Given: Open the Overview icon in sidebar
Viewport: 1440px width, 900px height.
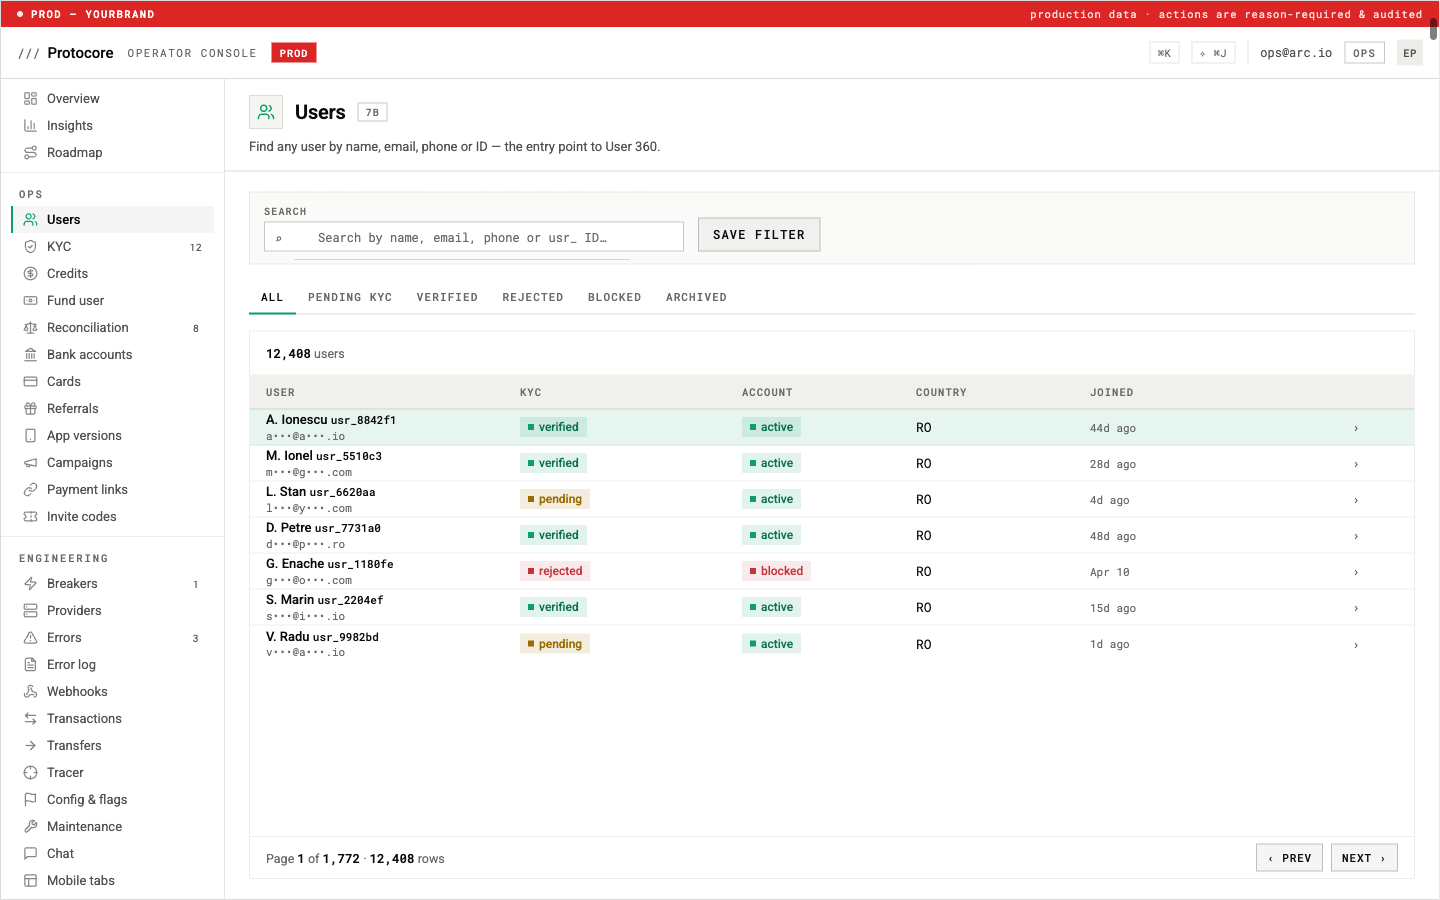Looking at the screenshot, I should (30, 99).
